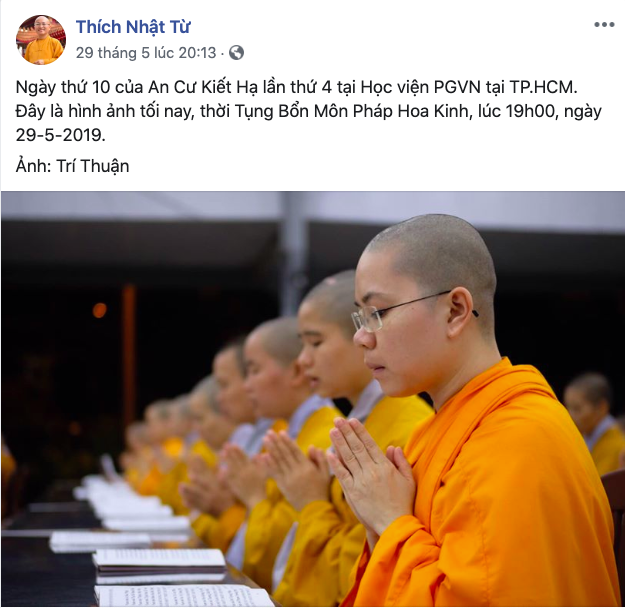The image size is (625, 608).
Task: Click the blurred nun at the photo's right edge
Action: click(x=594, y=423)
